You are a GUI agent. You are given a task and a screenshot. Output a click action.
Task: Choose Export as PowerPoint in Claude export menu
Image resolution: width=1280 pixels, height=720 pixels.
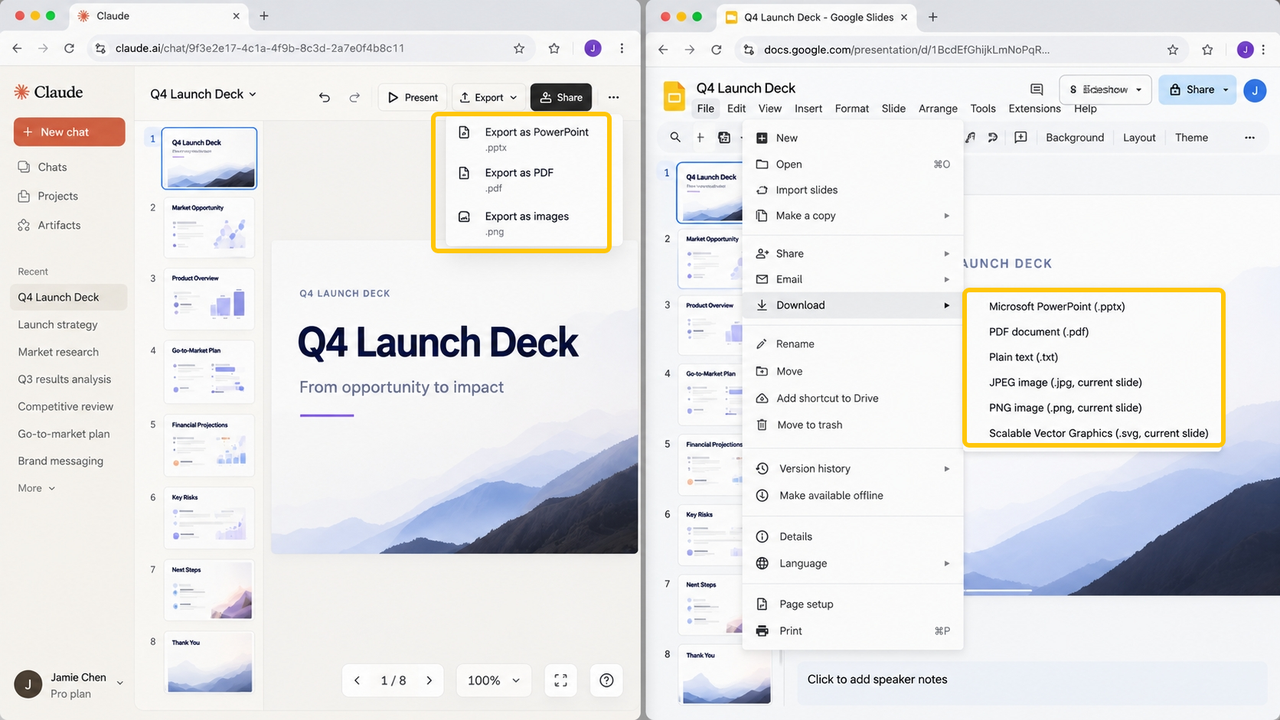(527, 138)
